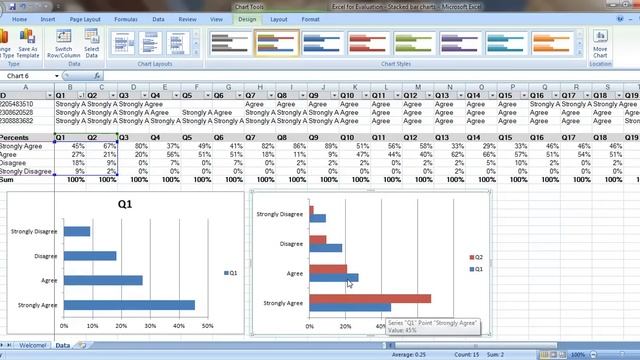Click the cell showing 45% under Q1
The height and width of the screenshot is (360, 640).
(70, 146)
